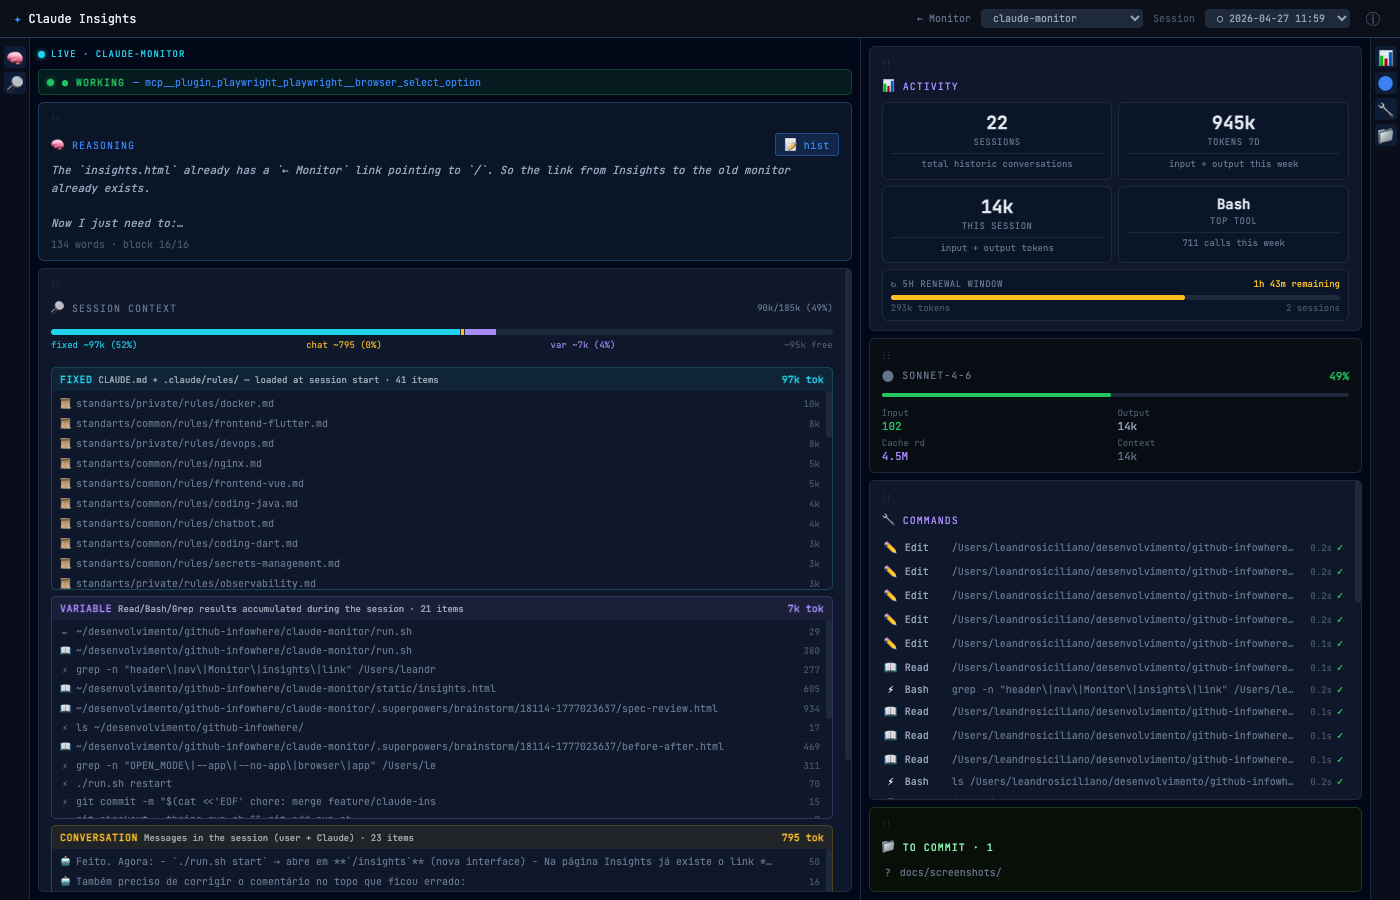Click the session context usage bar
Screen dimensions: 1400x900
click(442, 332)
